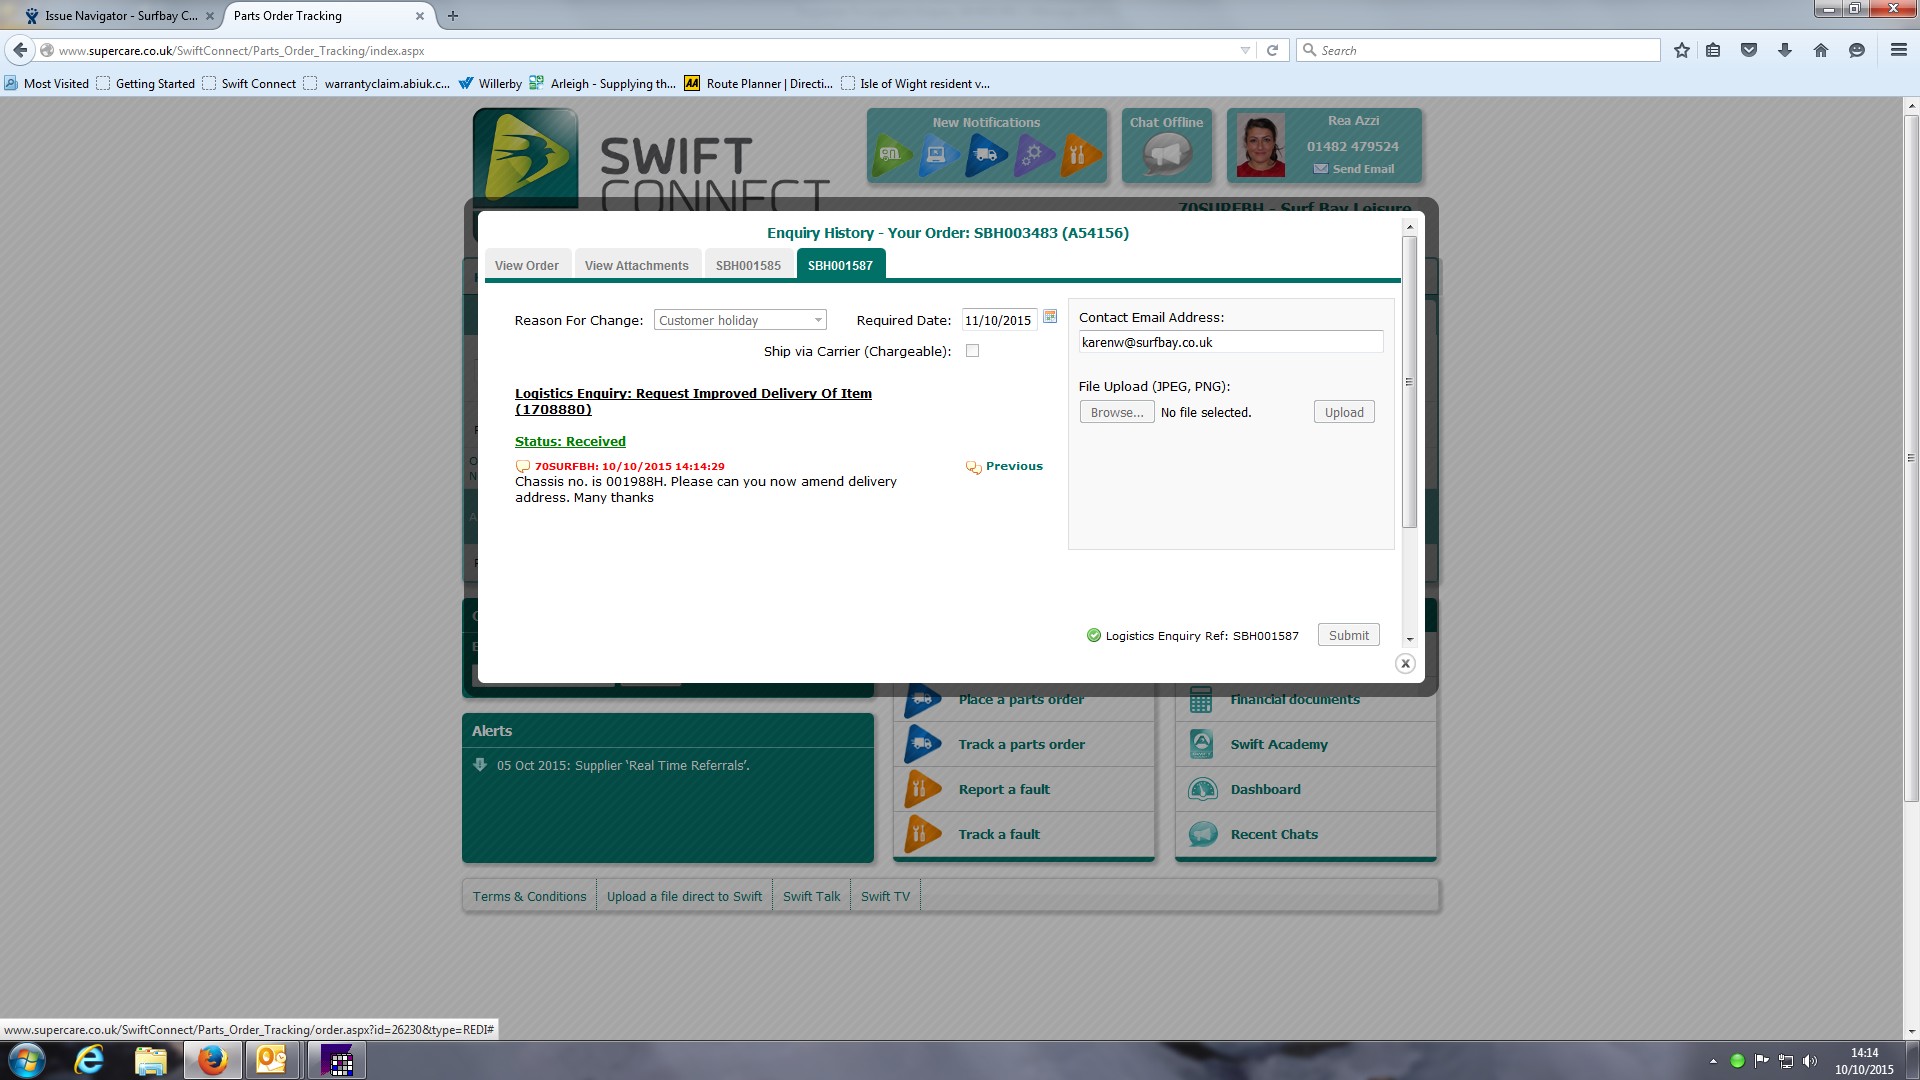Click the Swift Academy icon
The width and height of the screenshot is (1920, 1080).
point(1202,744)
